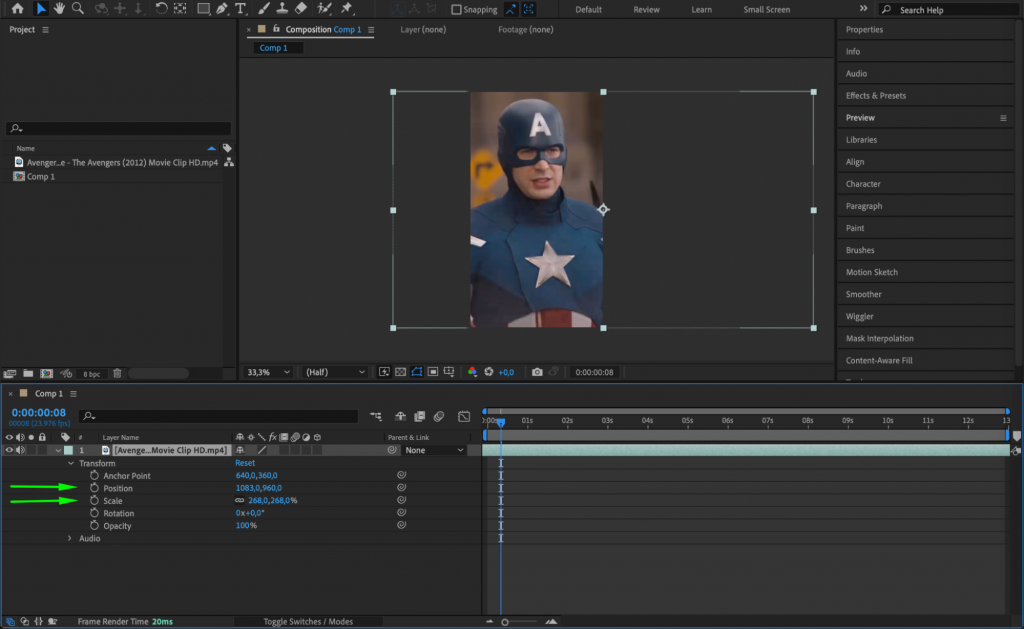Expand the Audio properties of the layer
This screenshot has height=629, width=1024.
(x=67, y=538)
